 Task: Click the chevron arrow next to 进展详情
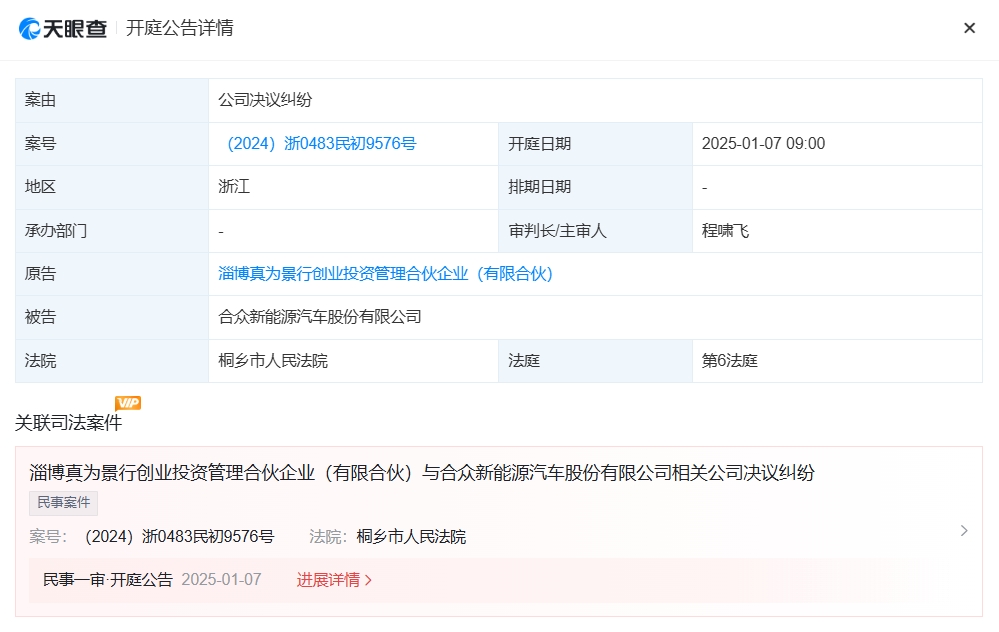368,580
